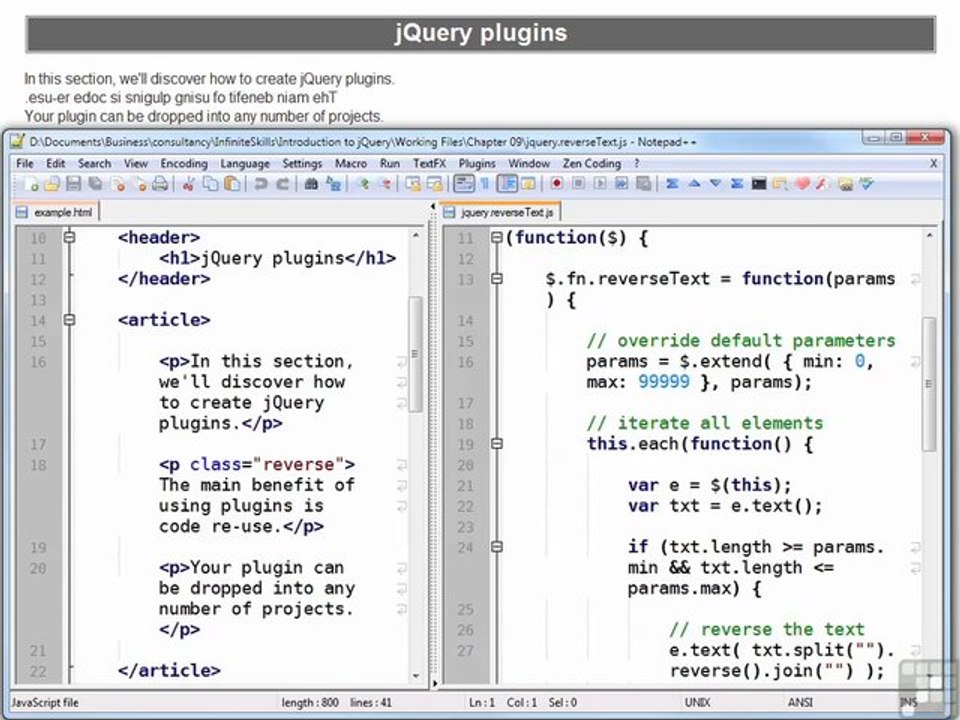Click the left pane vertical scrollbar thumb
The image size is (960, 720).
pos(416,354)
